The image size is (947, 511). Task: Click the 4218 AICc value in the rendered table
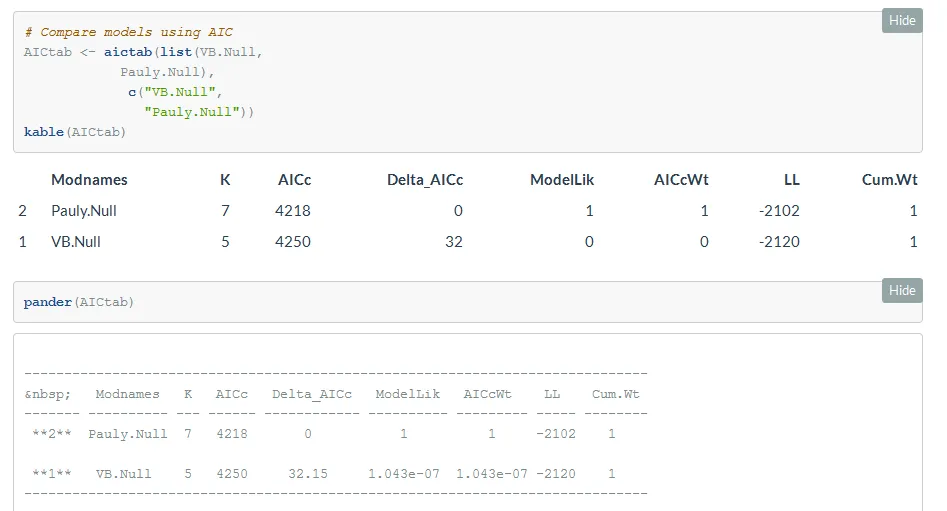coord(294,211)
